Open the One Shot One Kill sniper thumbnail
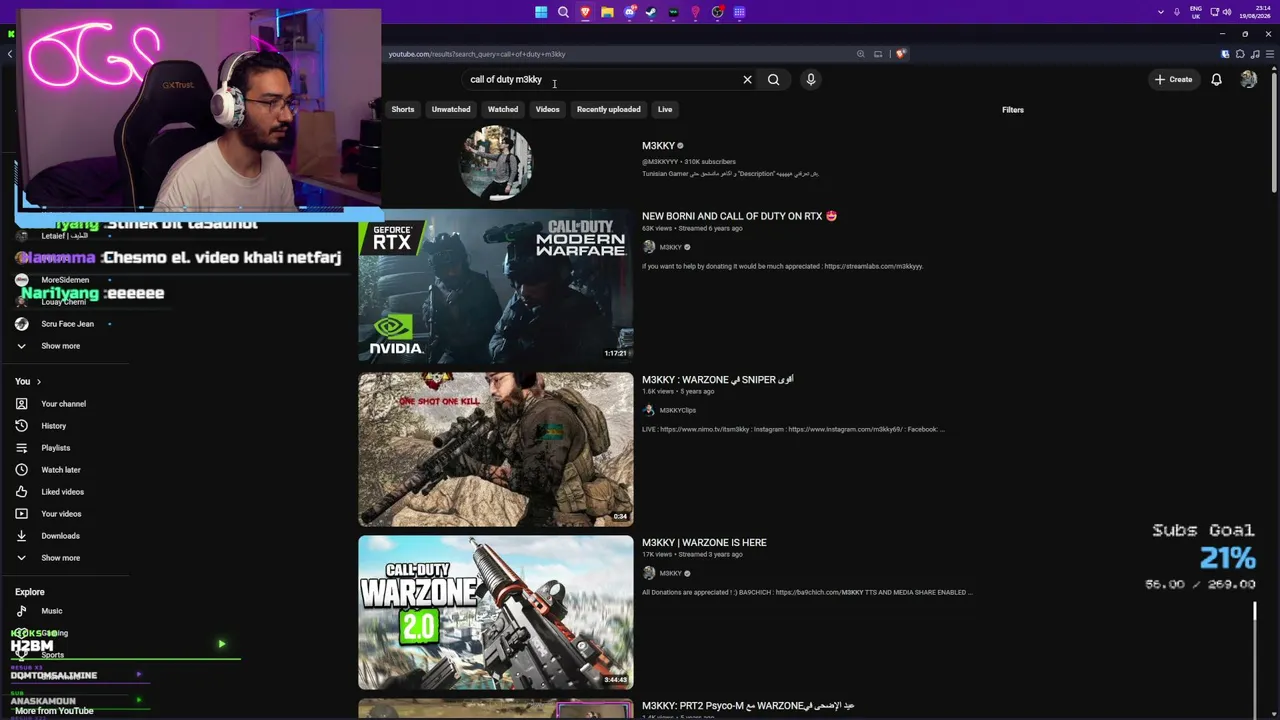This screenshot has height=720, width=1280. tap(496, 450)
